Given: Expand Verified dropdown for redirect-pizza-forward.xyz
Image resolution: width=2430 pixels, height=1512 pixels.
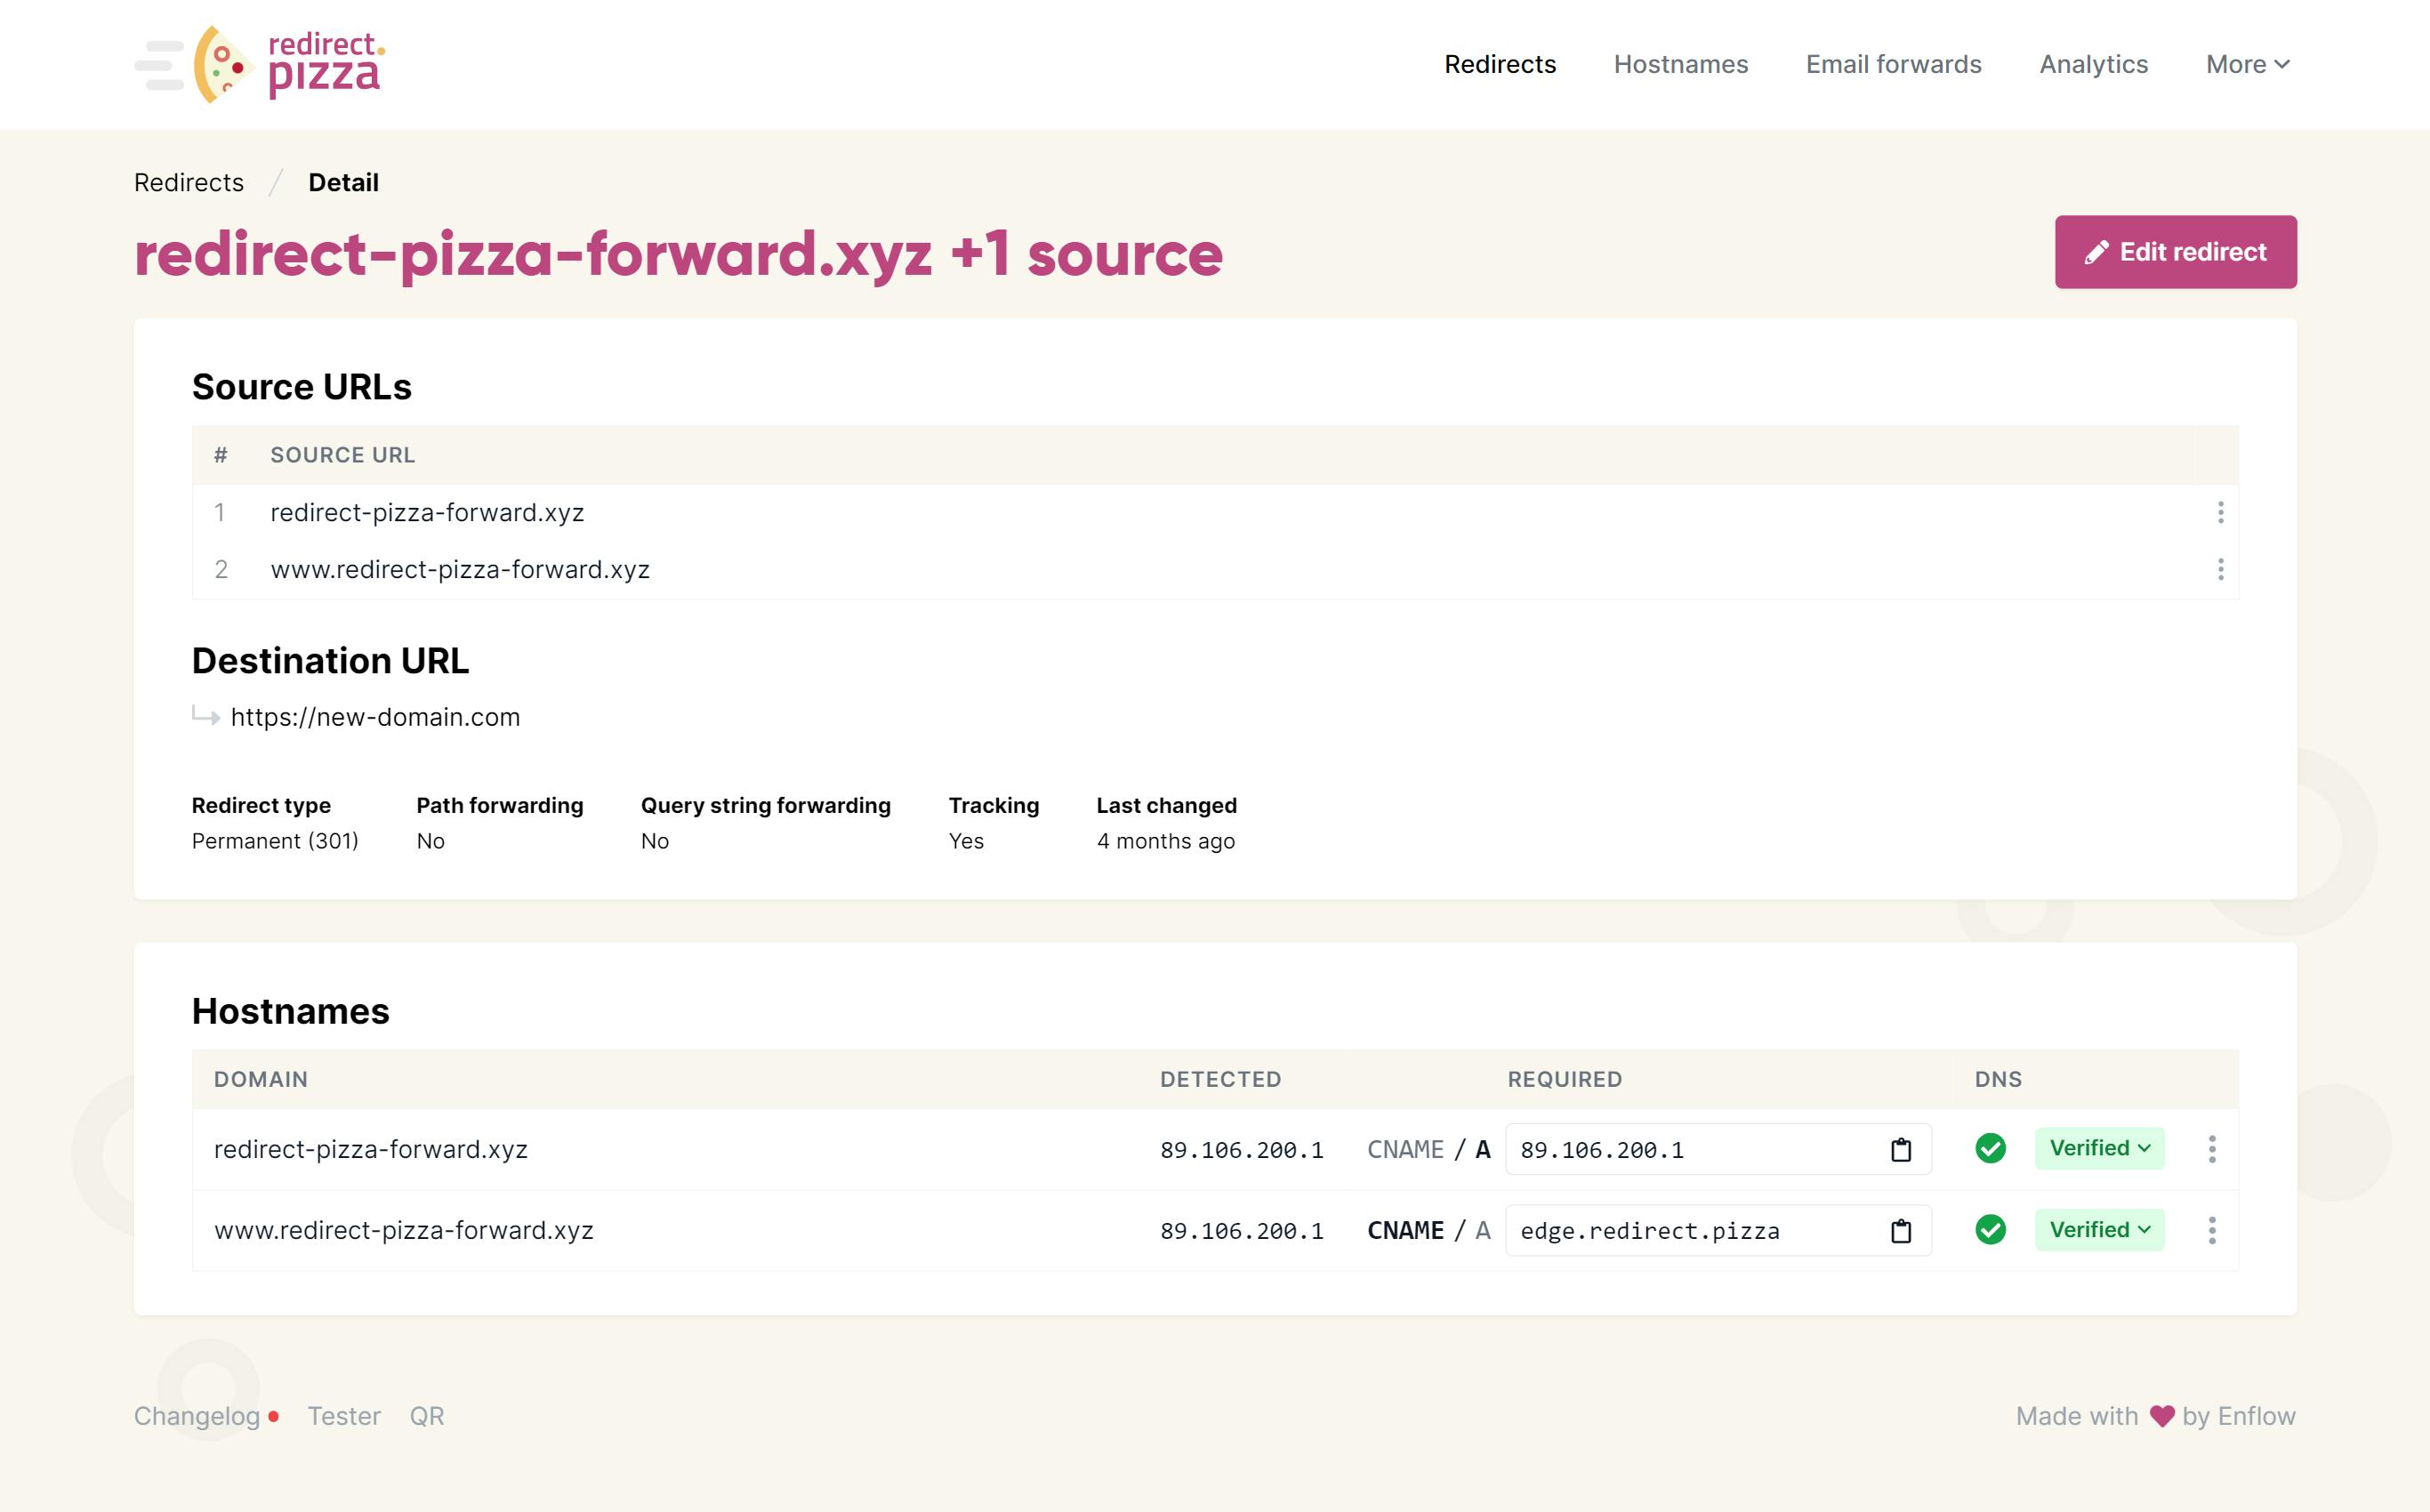Looking at the screenshot, I should (2099, 1149).
